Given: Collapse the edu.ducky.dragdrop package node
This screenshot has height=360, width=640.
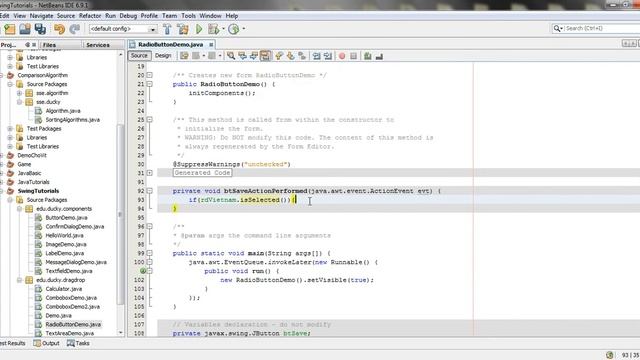Looking at the screenshot, I should click(x=19, y=280).
